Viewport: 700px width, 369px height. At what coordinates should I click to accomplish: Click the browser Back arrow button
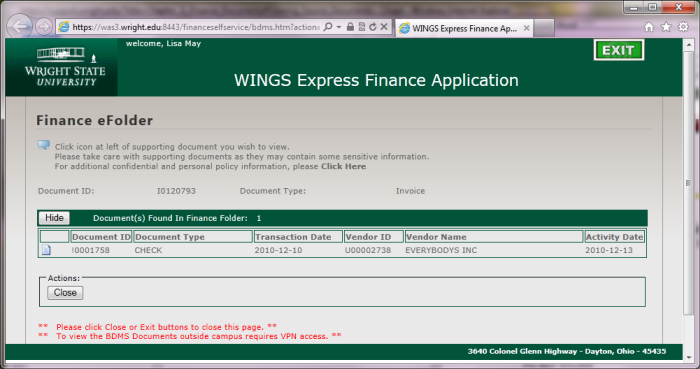20,27
